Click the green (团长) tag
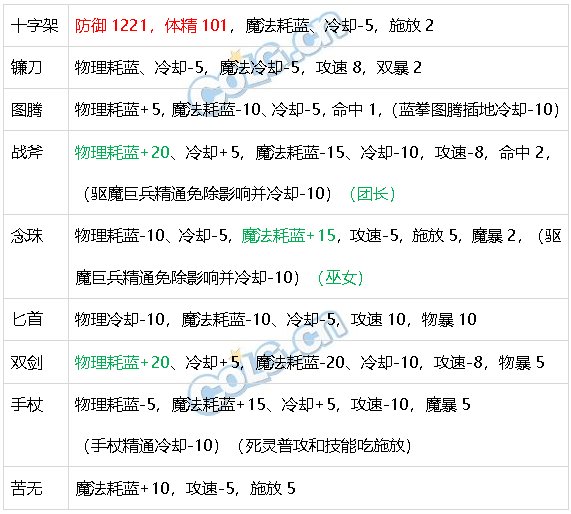Image resolution: width=571 pixels, height=514 pixels. 372,194
